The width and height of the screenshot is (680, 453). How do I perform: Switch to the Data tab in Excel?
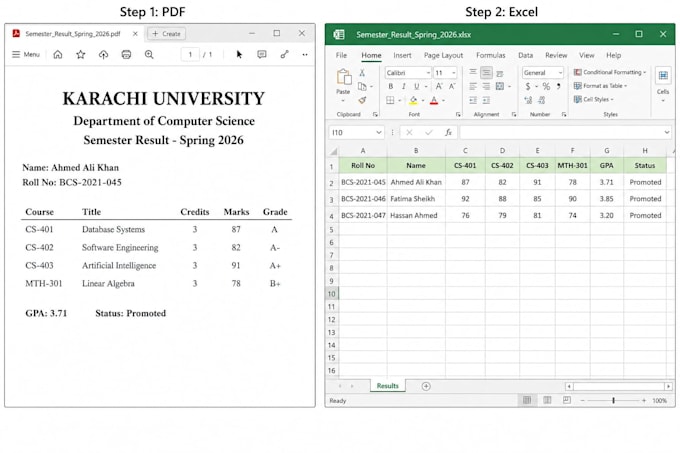pyautogui.click(x=525, y=55)
